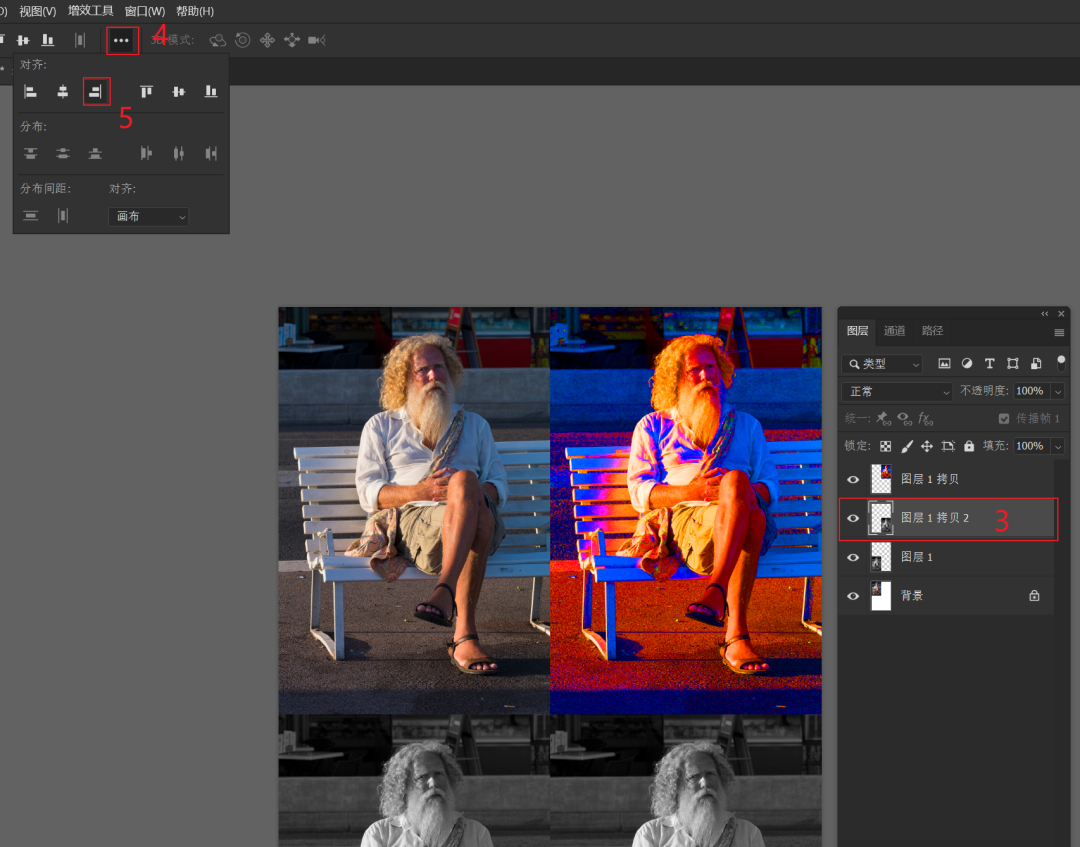Filter layers by adjustment layers
The width and height of the screenshot is (1080, 847).
(967, 364)
